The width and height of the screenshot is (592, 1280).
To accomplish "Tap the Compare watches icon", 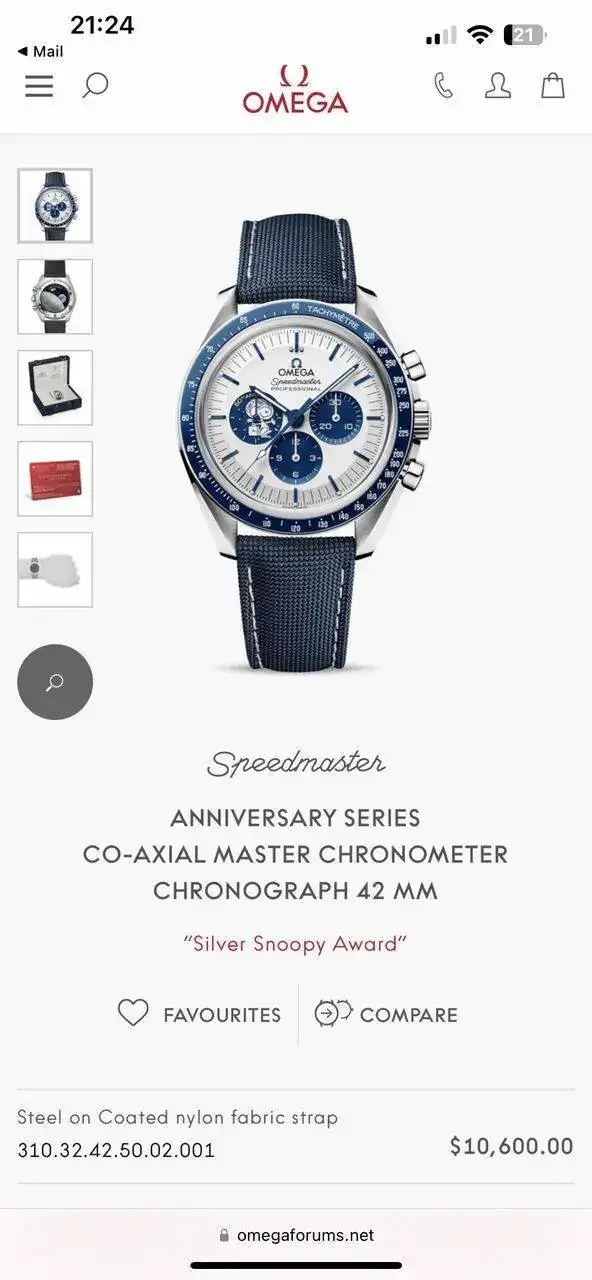I will 333,1013.
